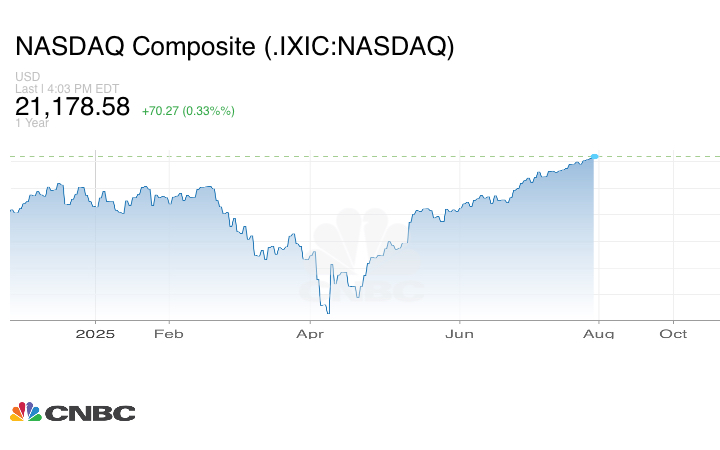Click the Jun label on the time axis
The image size is (720, 450).
click(x=459, y=334)
